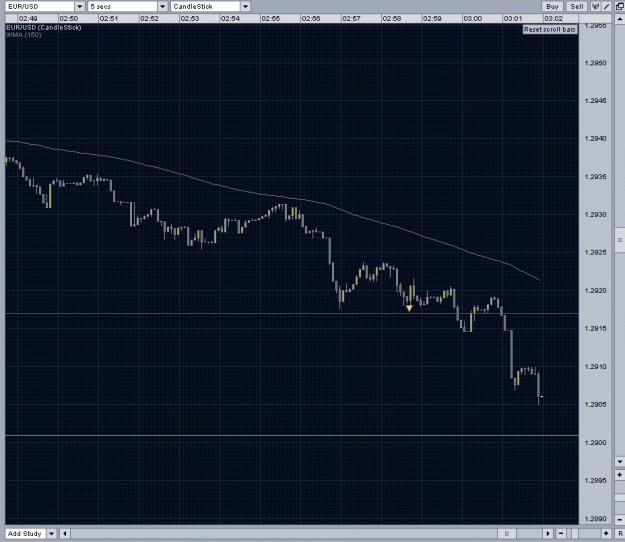Click the vertical zoom slider handle
This screenshot has height=542, width=625.
(x=620, y=498)
